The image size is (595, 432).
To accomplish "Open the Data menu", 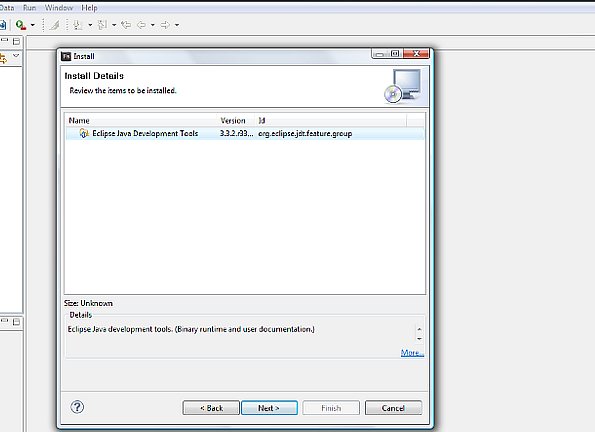I will (7, 8).
